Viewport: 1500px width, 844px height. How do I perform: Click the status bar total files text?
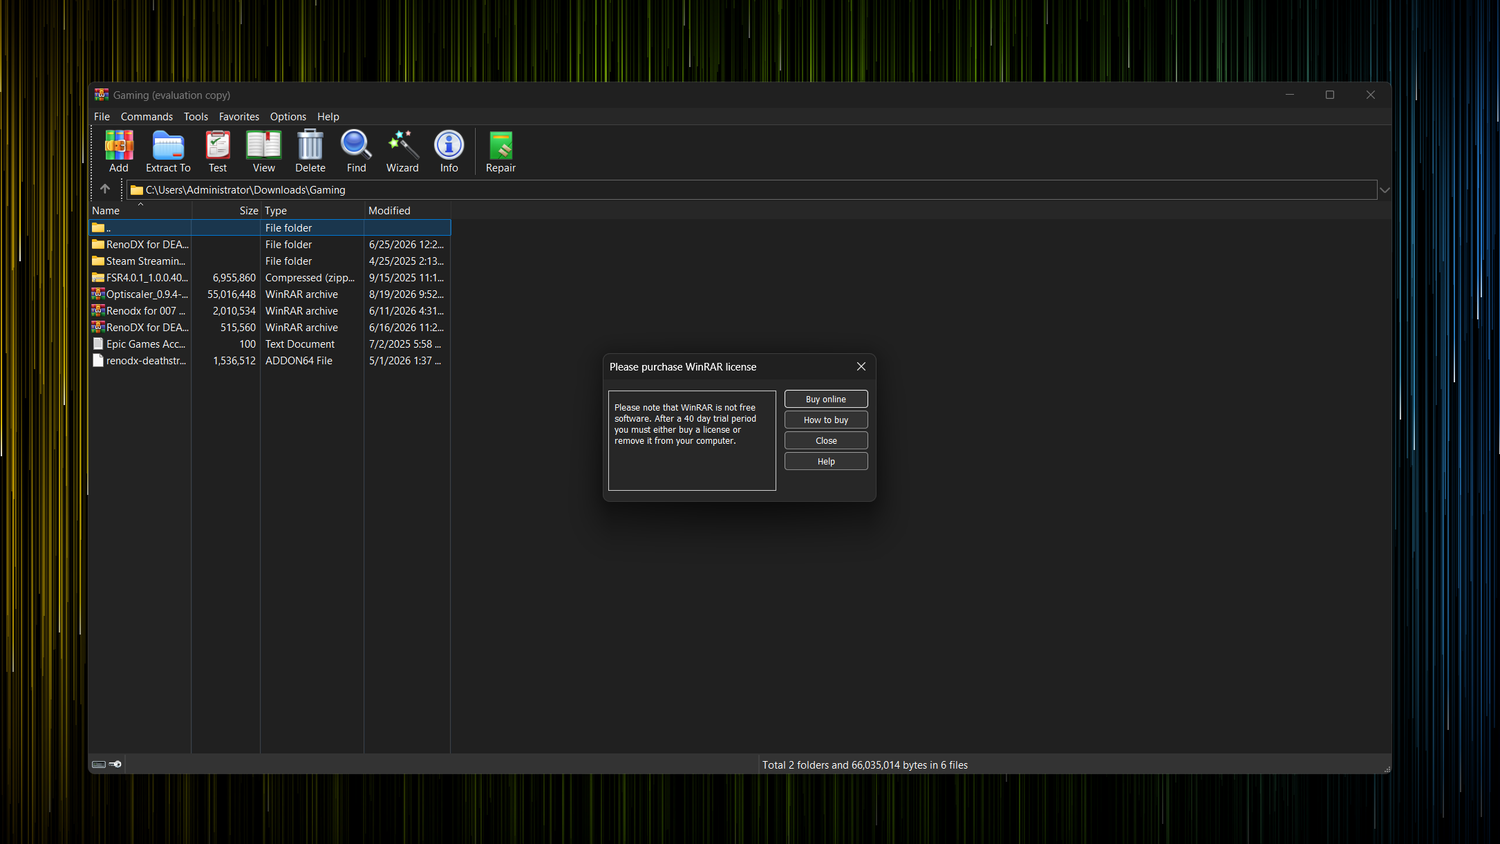[865, 765]
